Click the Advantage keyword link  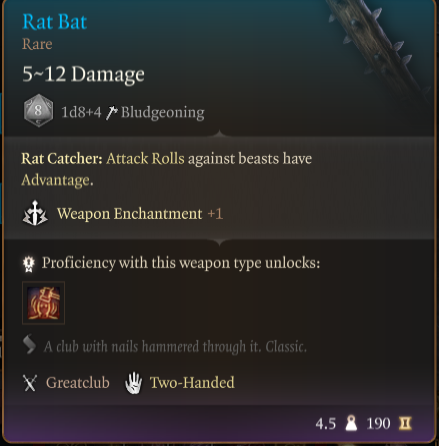click(57, 181)
